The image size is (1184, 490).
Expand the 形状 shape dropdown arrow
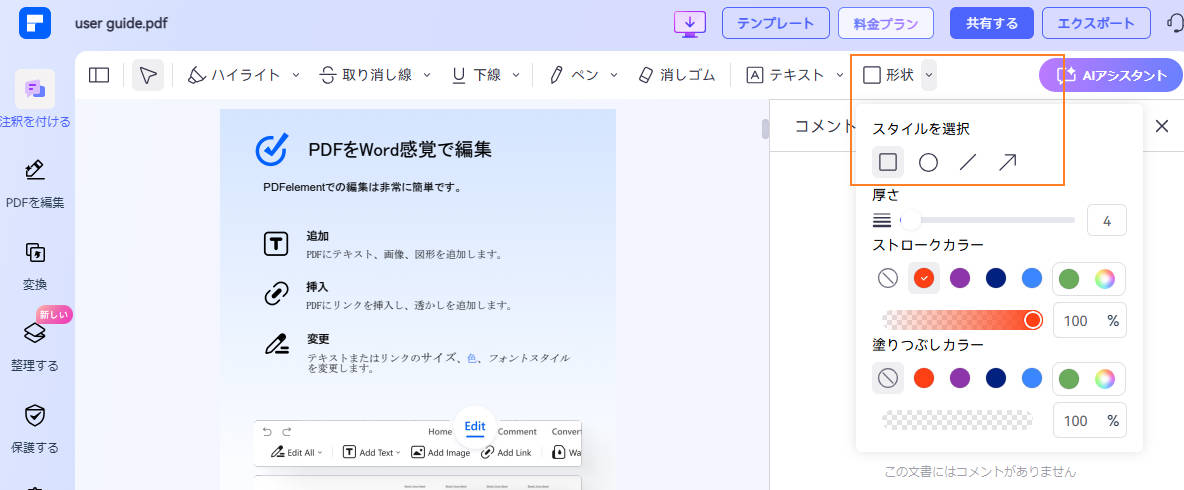(929, 75)
